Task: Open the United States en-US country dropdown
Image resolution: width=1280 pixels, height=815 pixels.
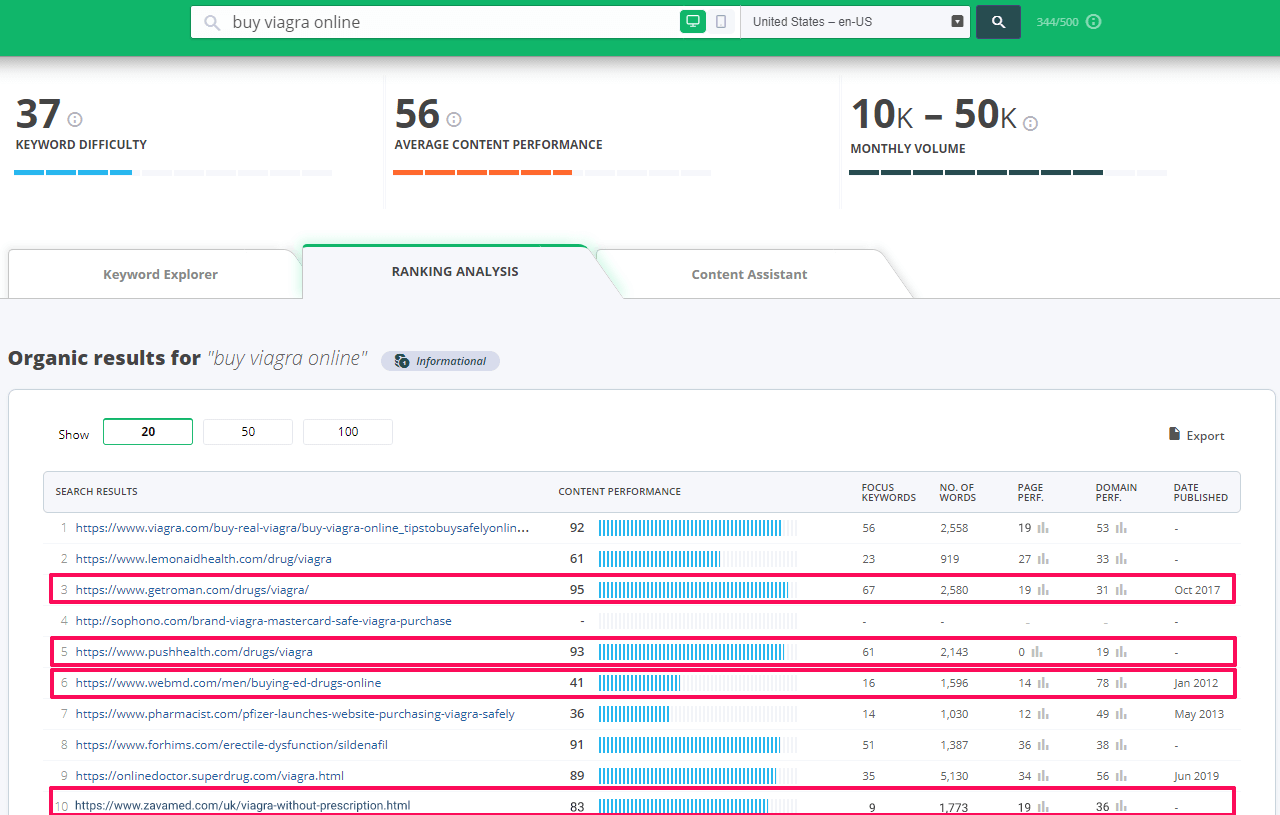Action: coord(855,22)
